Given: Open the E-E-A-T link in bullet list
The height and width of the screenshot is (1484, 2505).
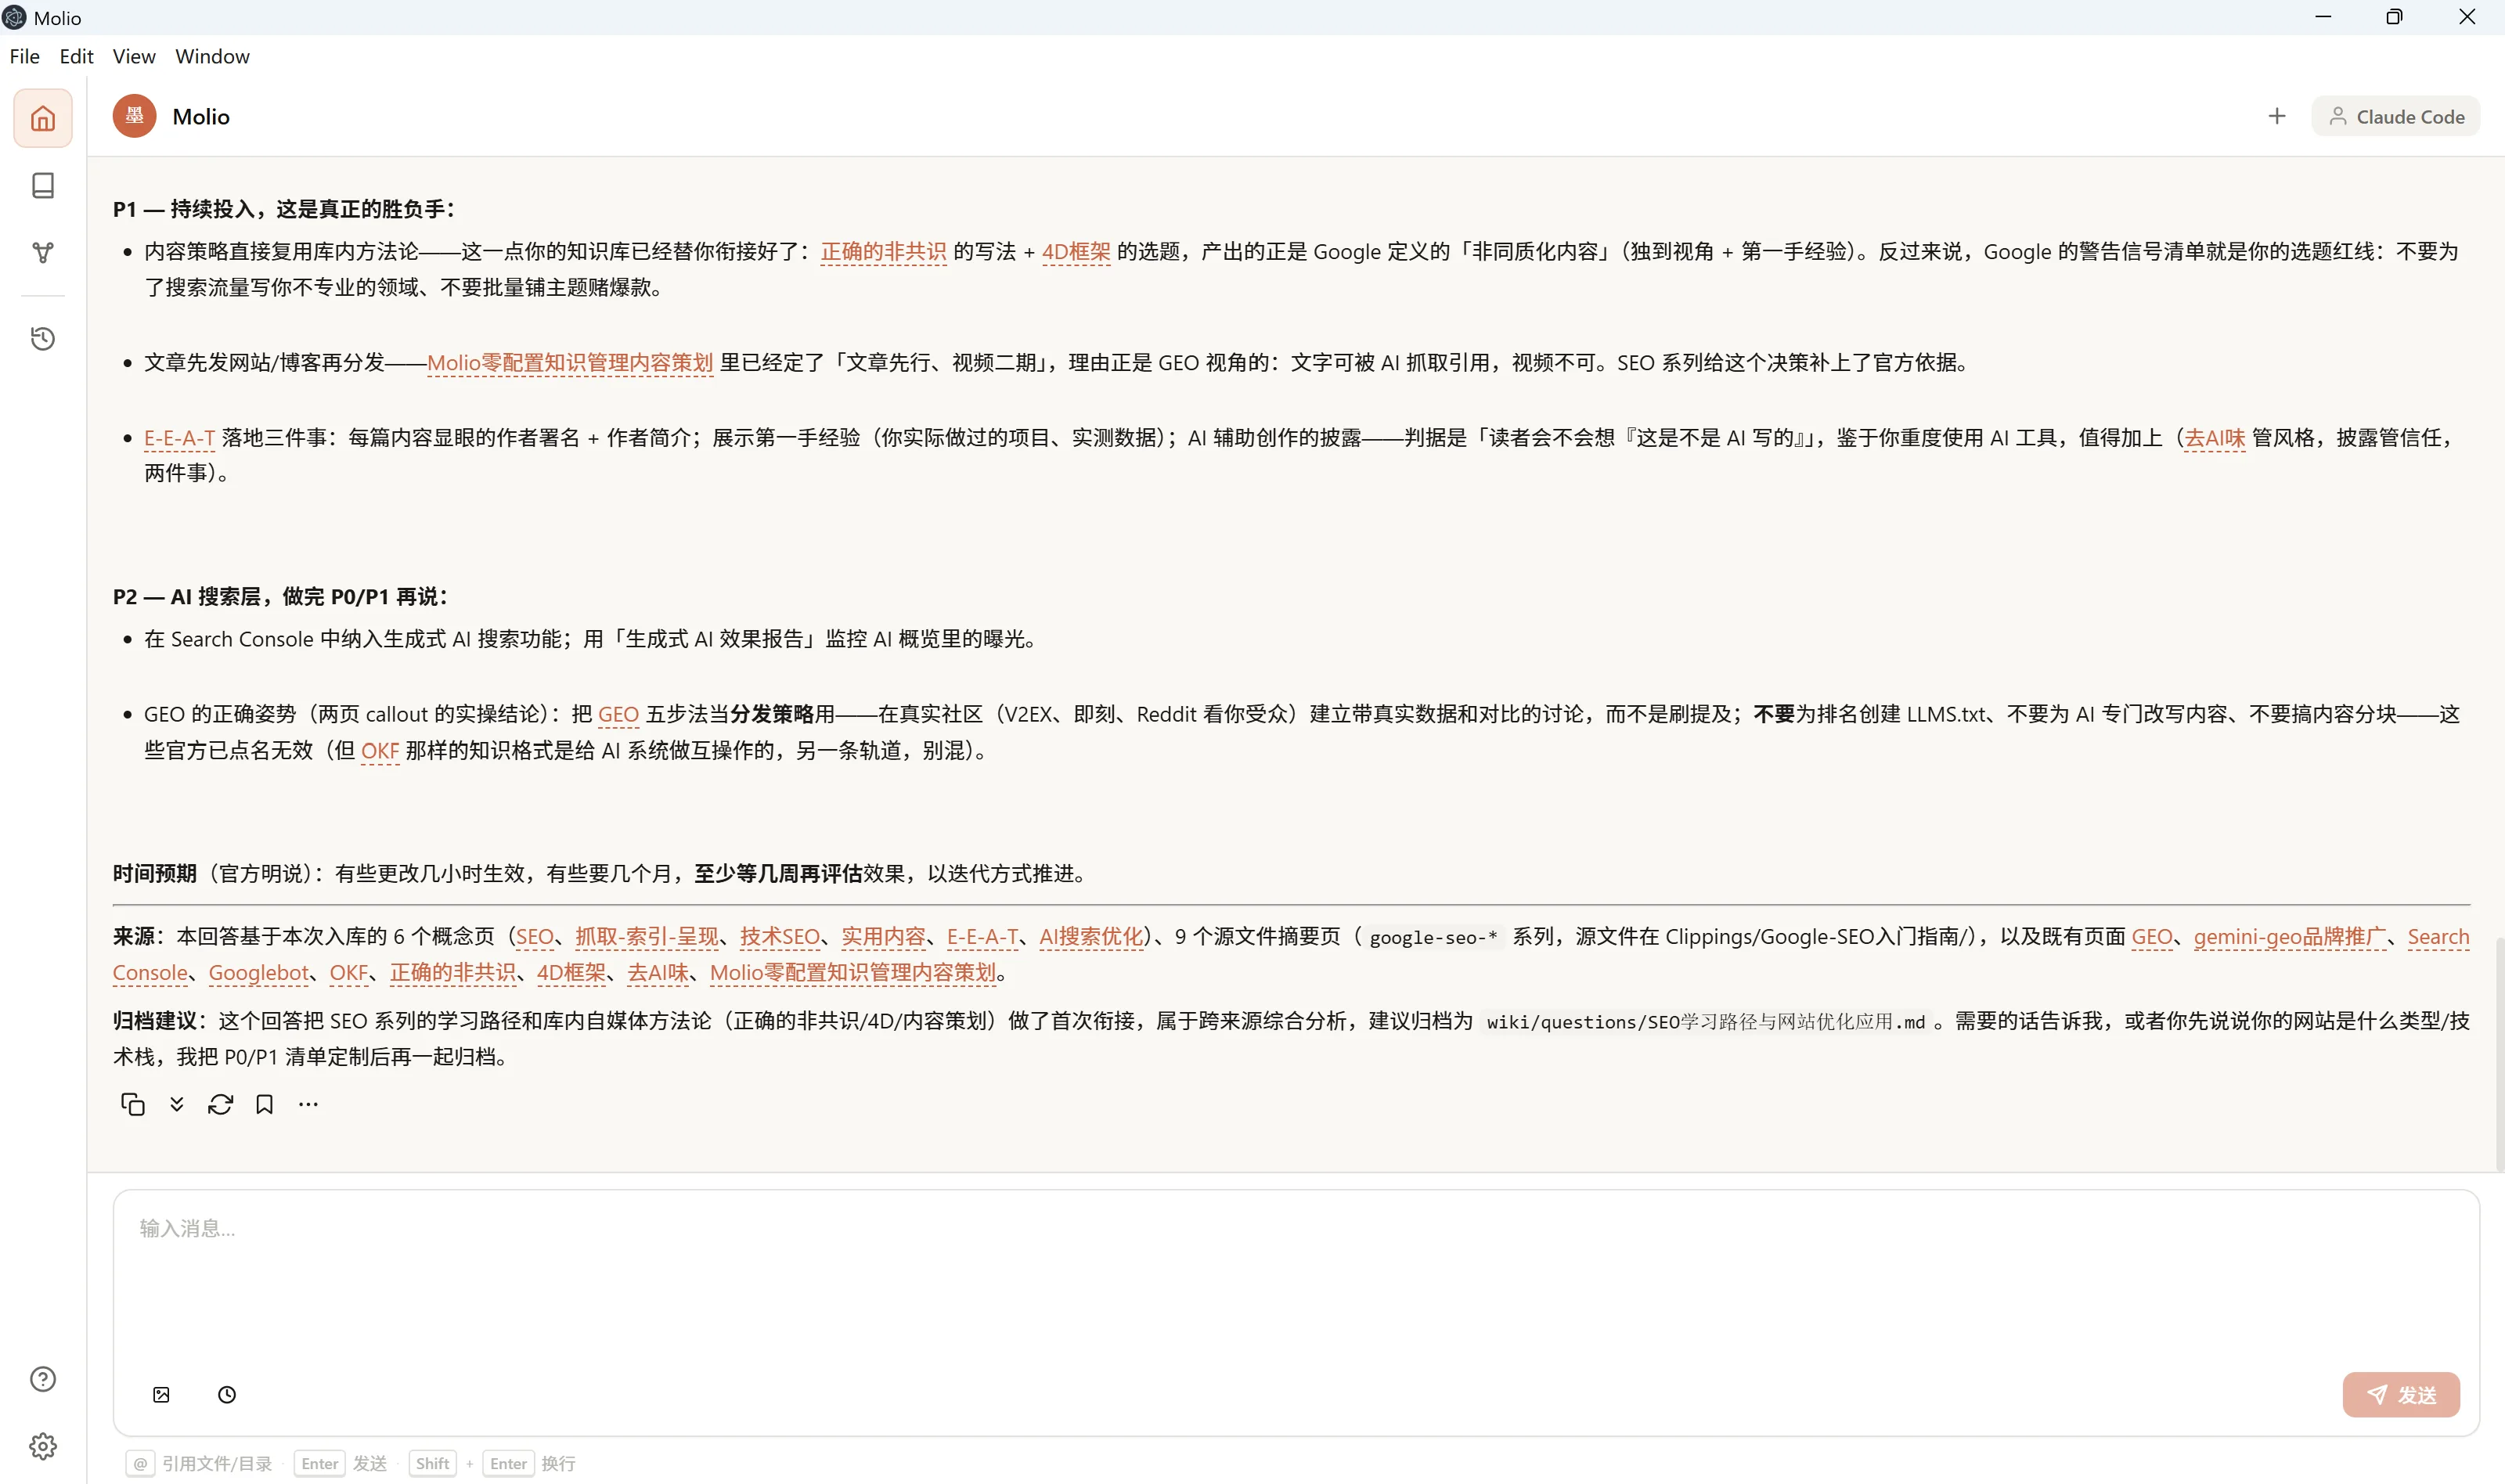Looking at the screenshot, I should (180, 438).
